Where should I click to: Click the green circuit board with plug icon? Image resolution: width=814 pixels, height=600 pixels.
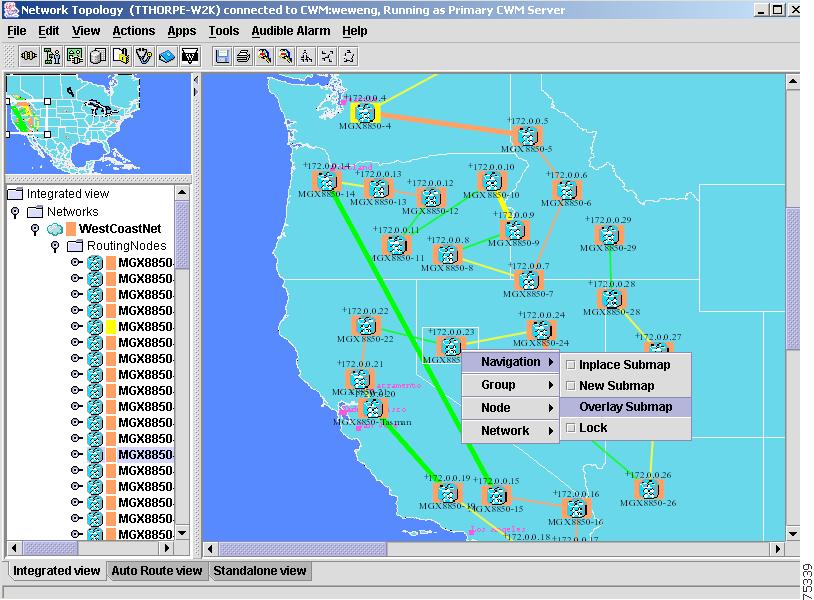(x=75, y=56)
